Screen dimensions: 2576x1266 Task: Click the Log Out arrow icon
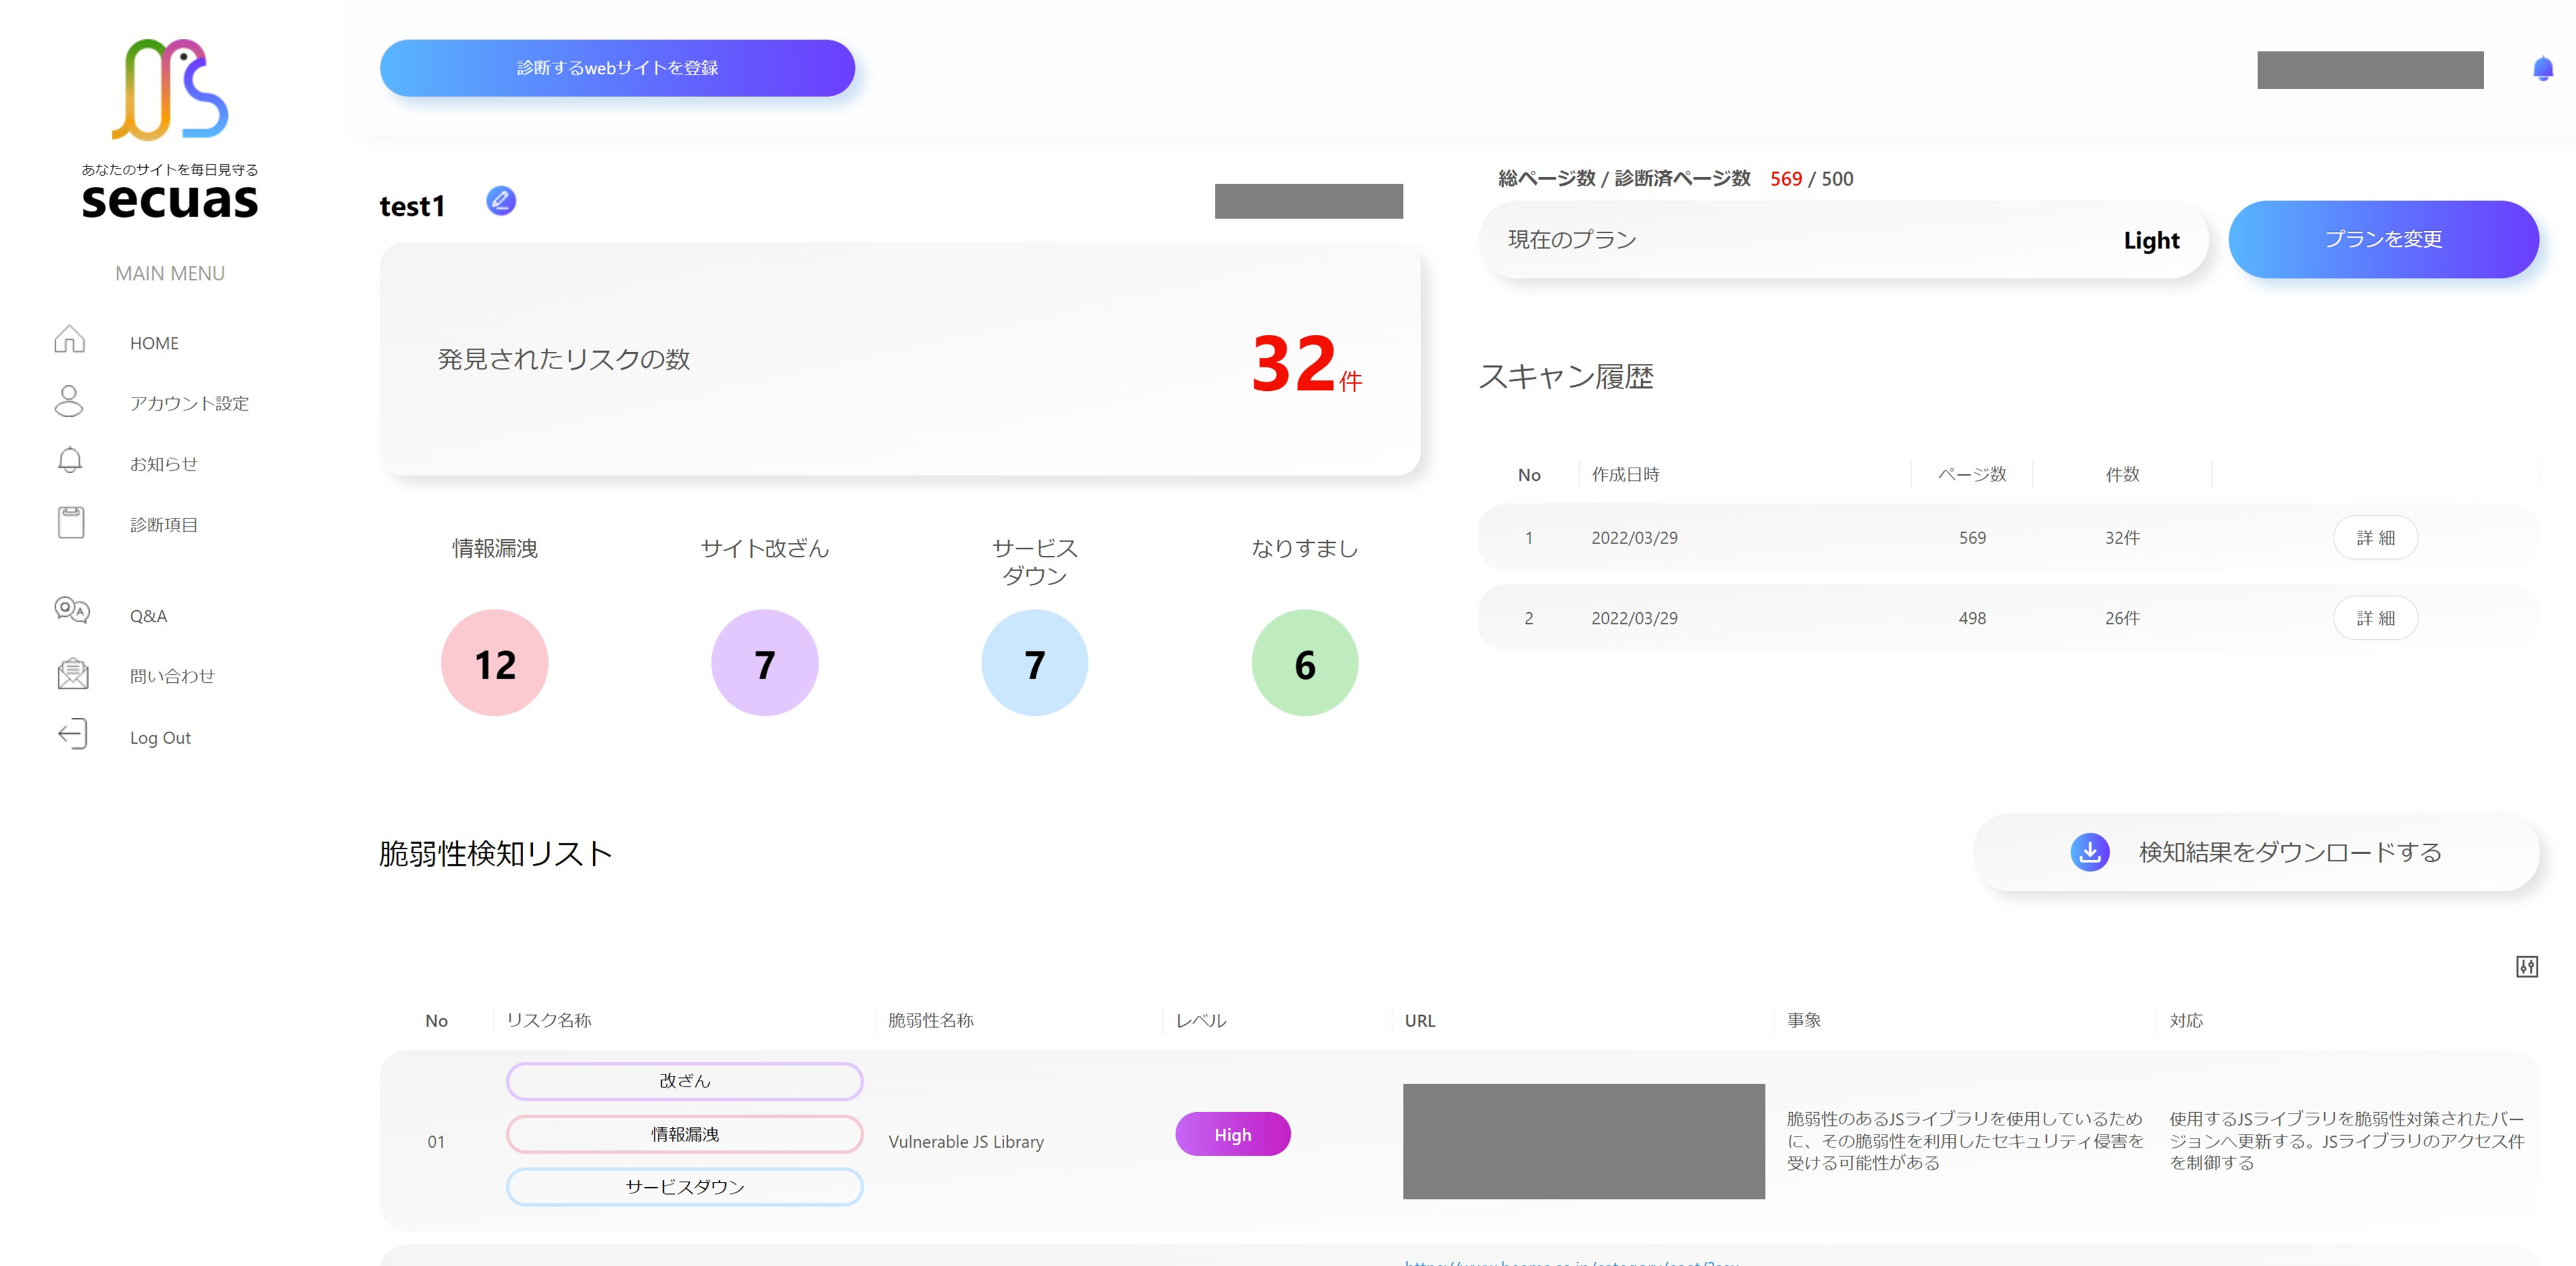tap(70, 735)
